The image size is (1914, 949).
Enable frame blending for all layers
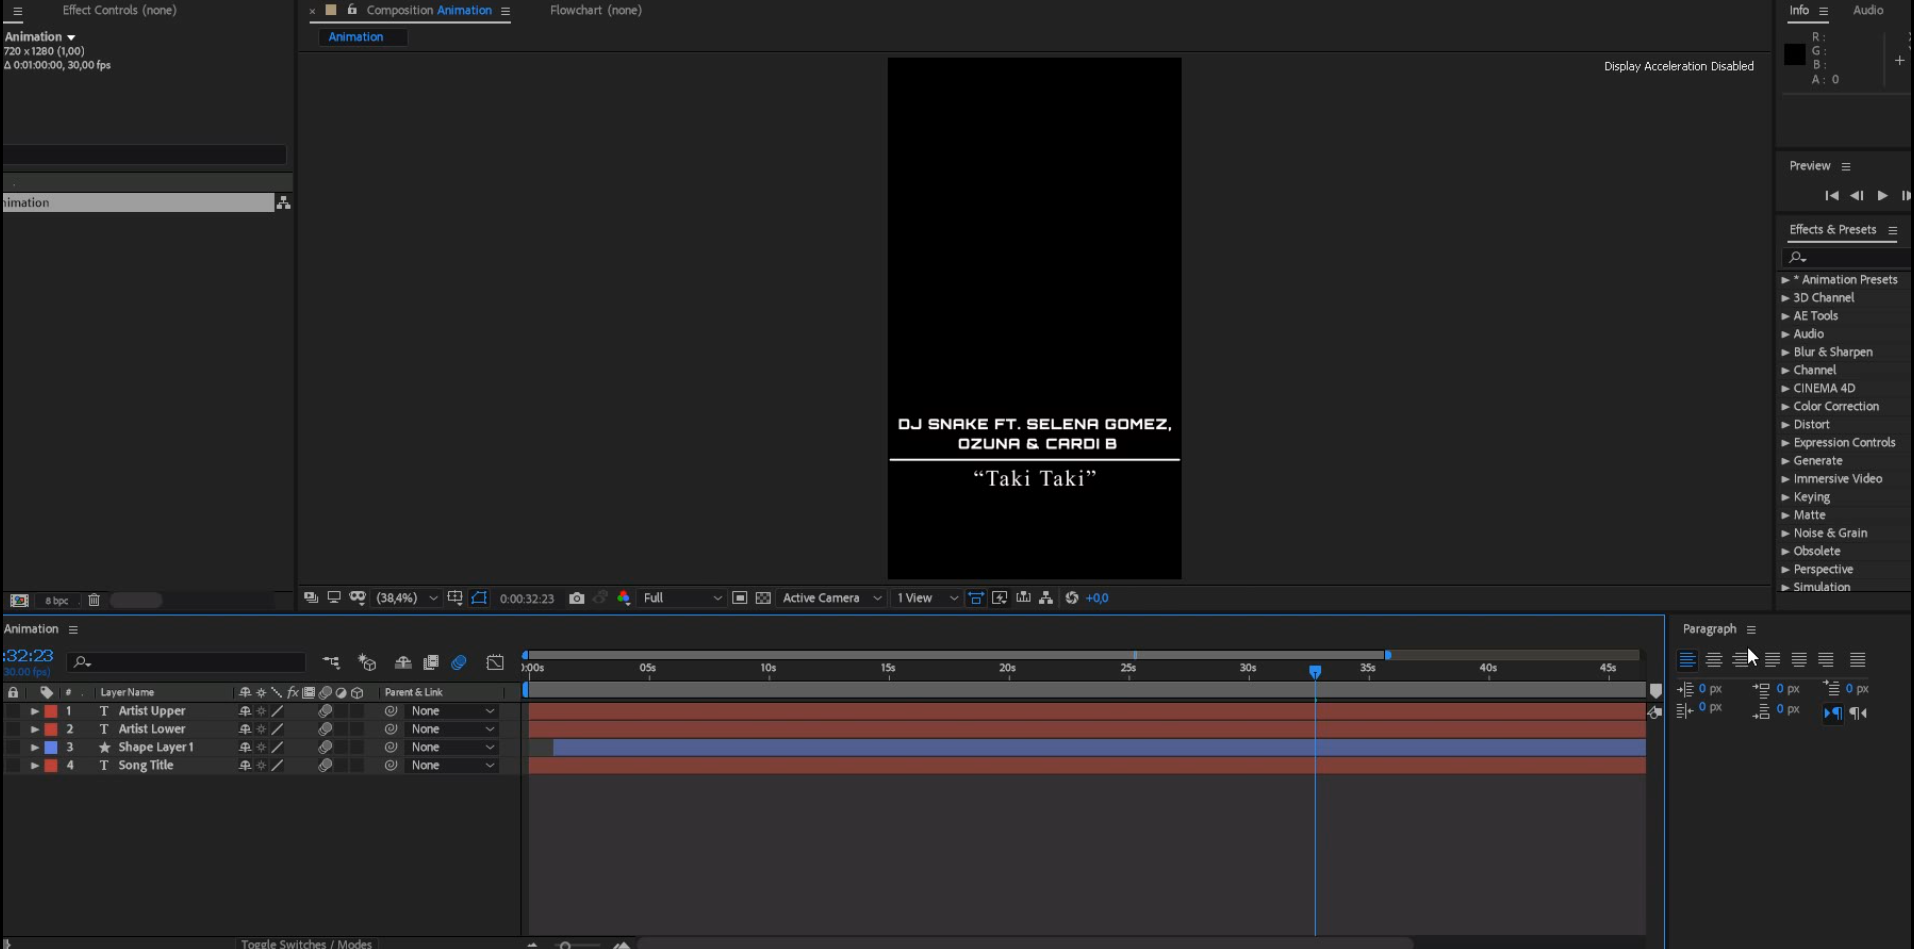pos(431,662)
